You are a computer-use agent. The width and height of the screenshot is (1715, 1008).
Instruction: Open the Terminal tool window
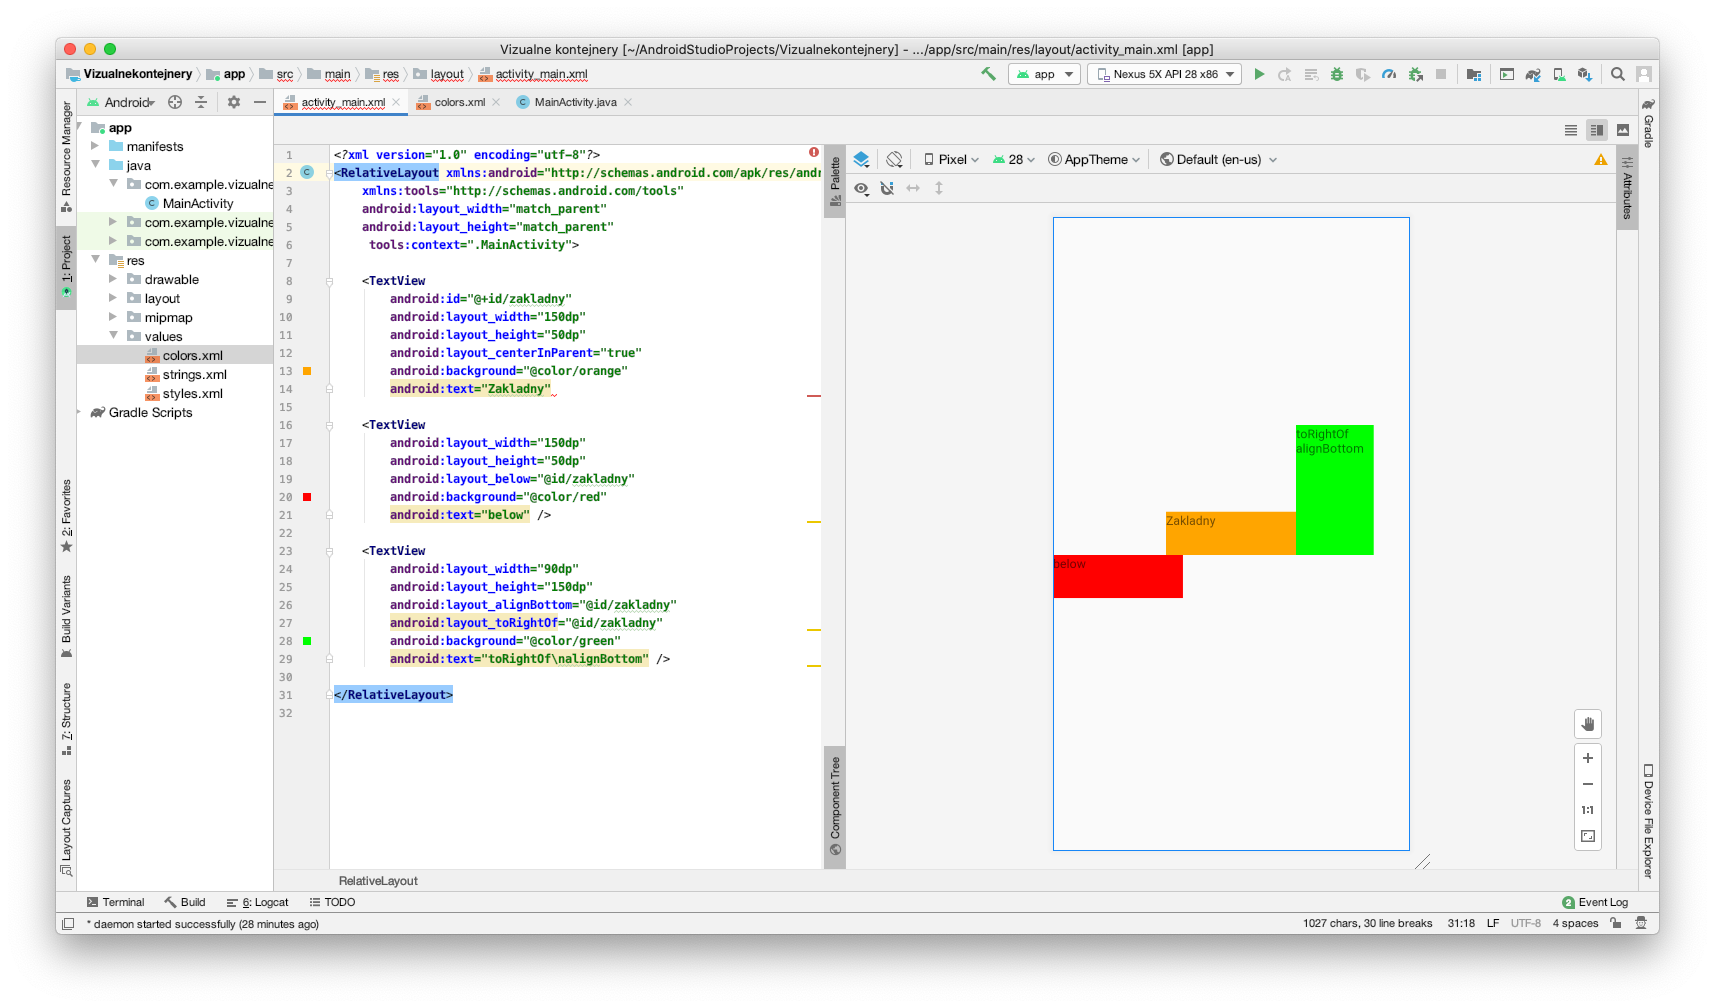(115, 902)
